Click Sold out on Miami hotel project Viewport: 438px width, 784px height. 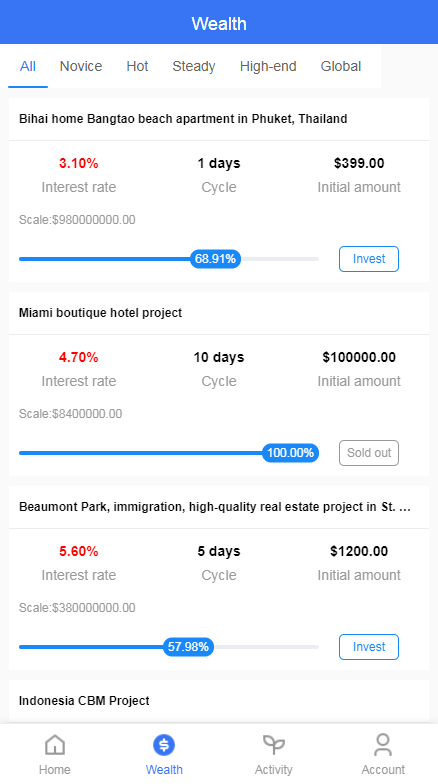pyautogui.click(x=369, y=453)
